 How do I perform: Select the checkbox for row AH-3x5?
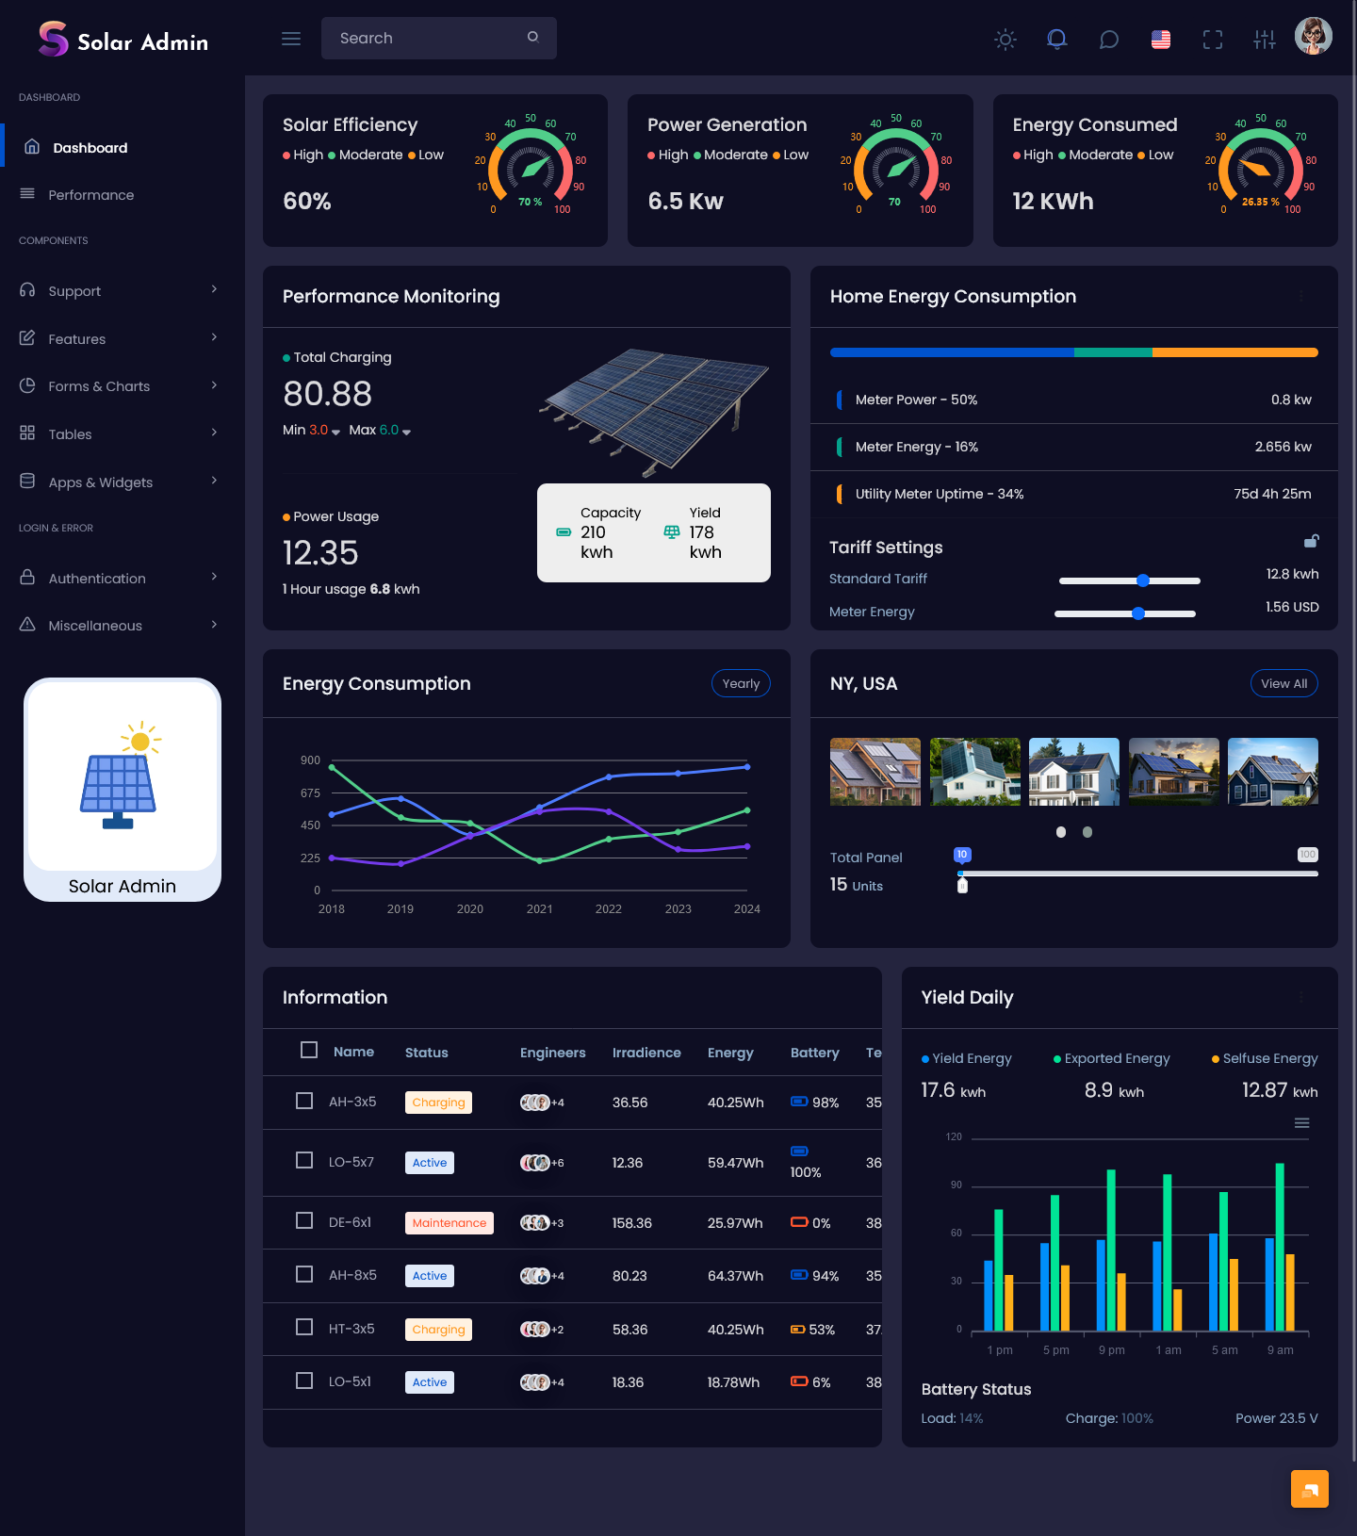pyautogui.click(x=304, y=1100)
